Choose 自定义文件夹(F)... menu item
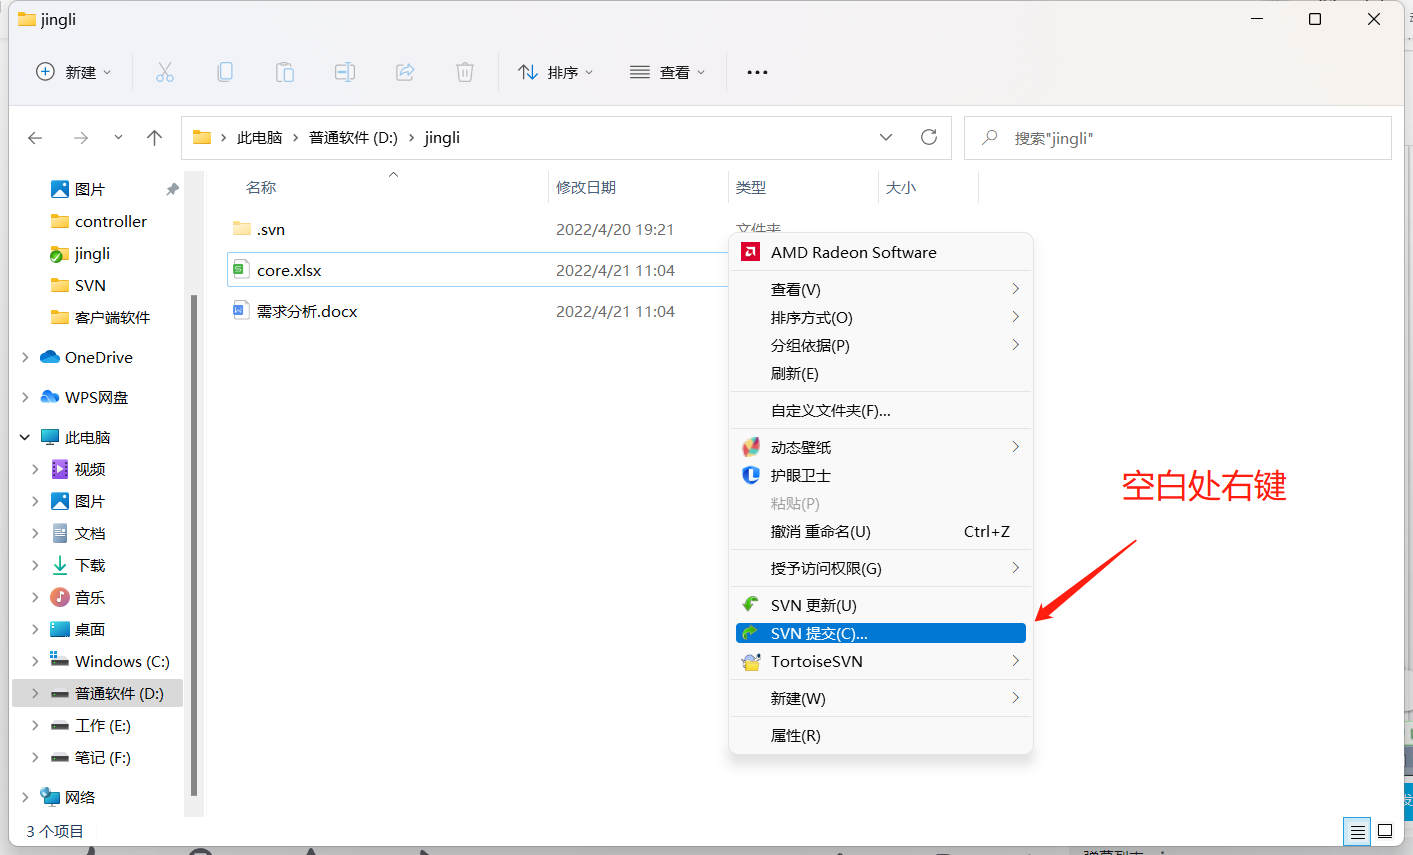Screen dimensions: 1413x855 [881, 410]
